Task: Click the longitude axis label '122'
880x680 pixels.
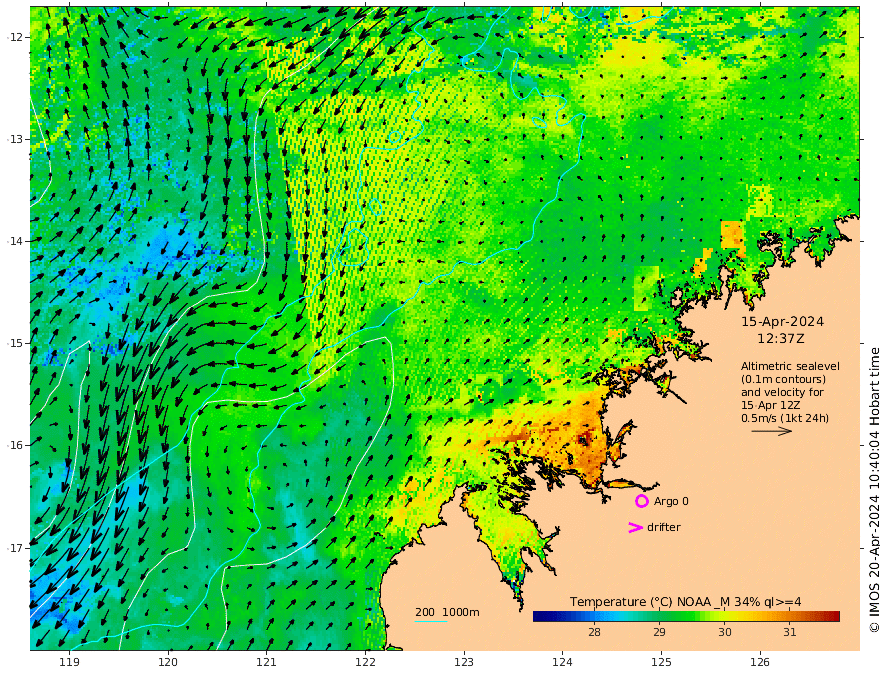Action: pos(365,662)
